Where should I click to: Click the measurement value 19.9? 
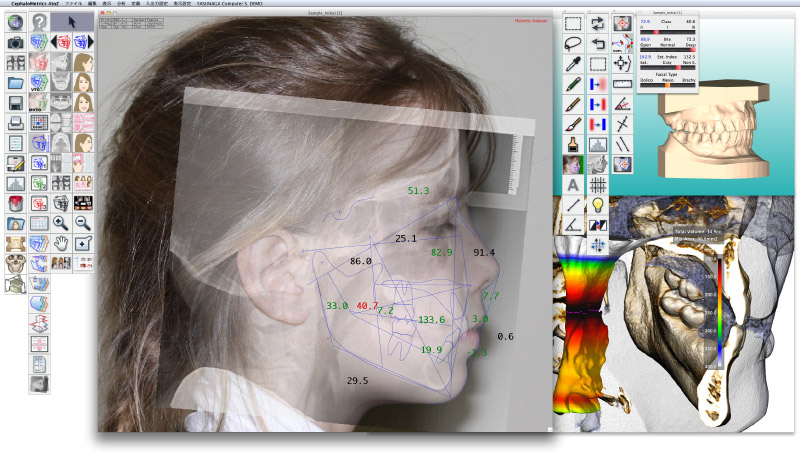pyautogui.click(x=432, y=350)
